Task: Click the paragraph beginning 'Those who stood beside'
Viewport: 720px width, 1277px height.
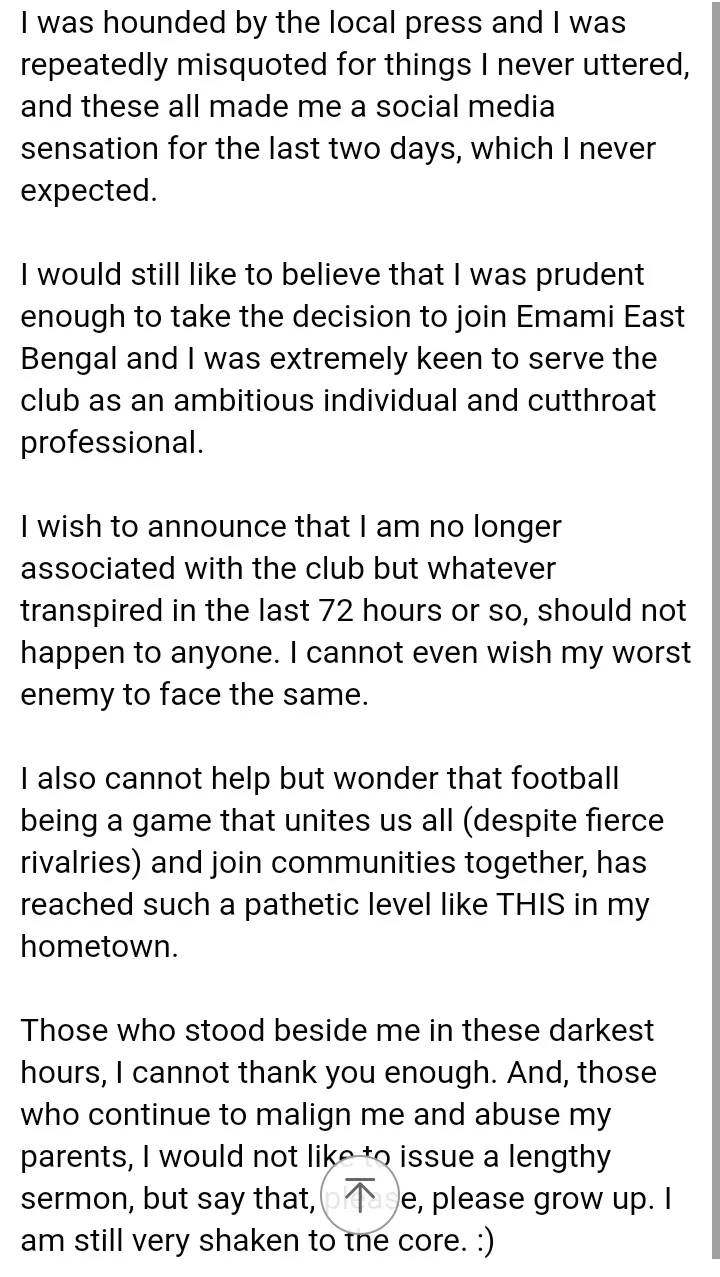Action: [346, 1136]
